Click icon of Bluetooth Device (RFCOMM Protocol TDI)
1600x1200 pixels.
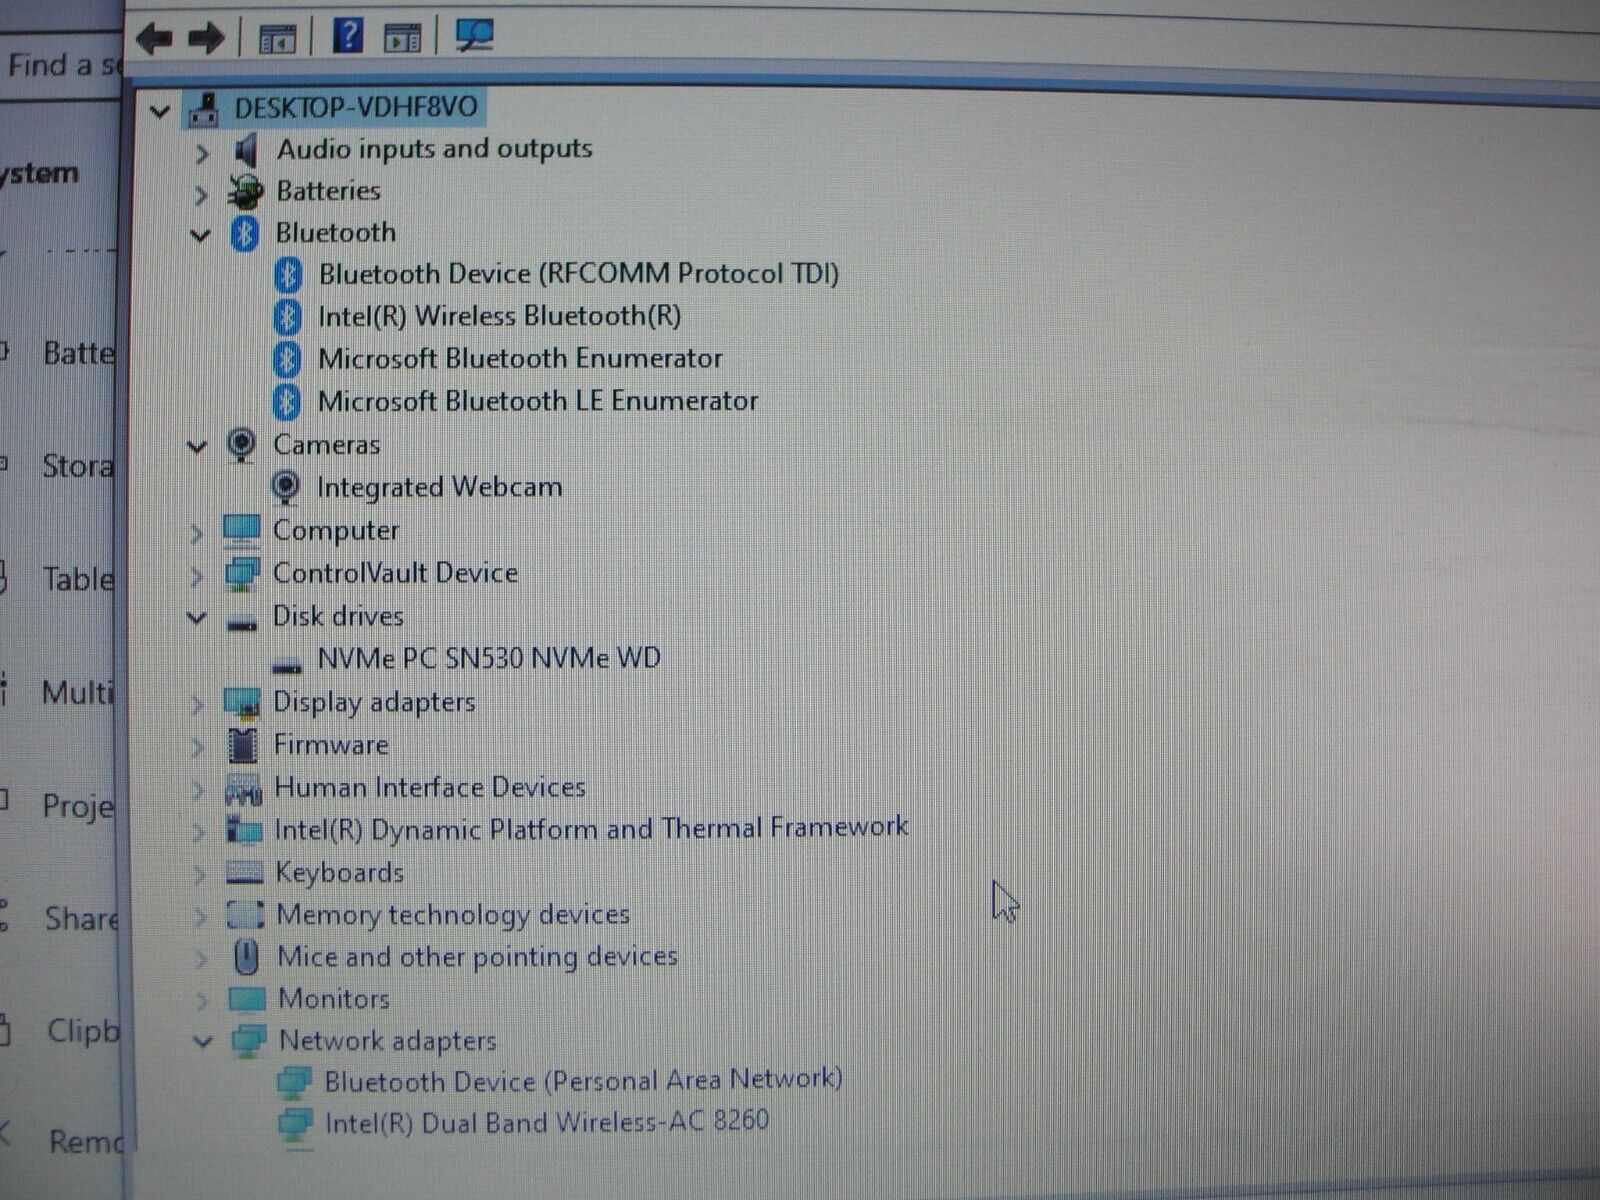point(288,275)
